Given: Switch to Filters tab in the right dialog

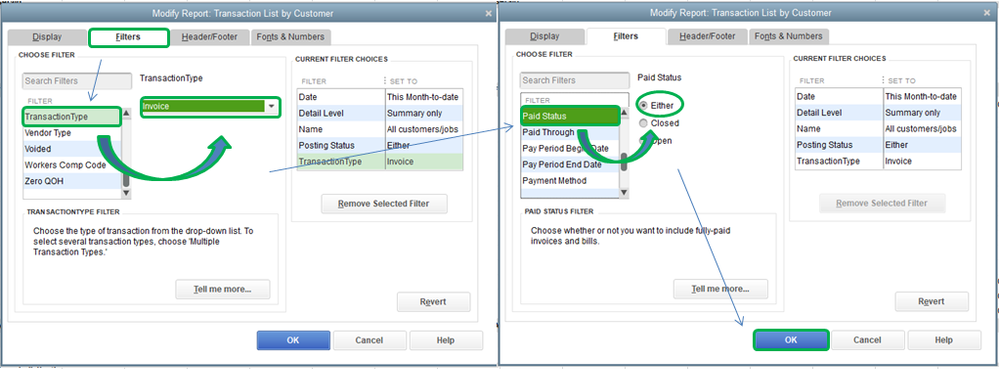Looking at the screenshot, I should pyautogui.click(x=626, y=37).
